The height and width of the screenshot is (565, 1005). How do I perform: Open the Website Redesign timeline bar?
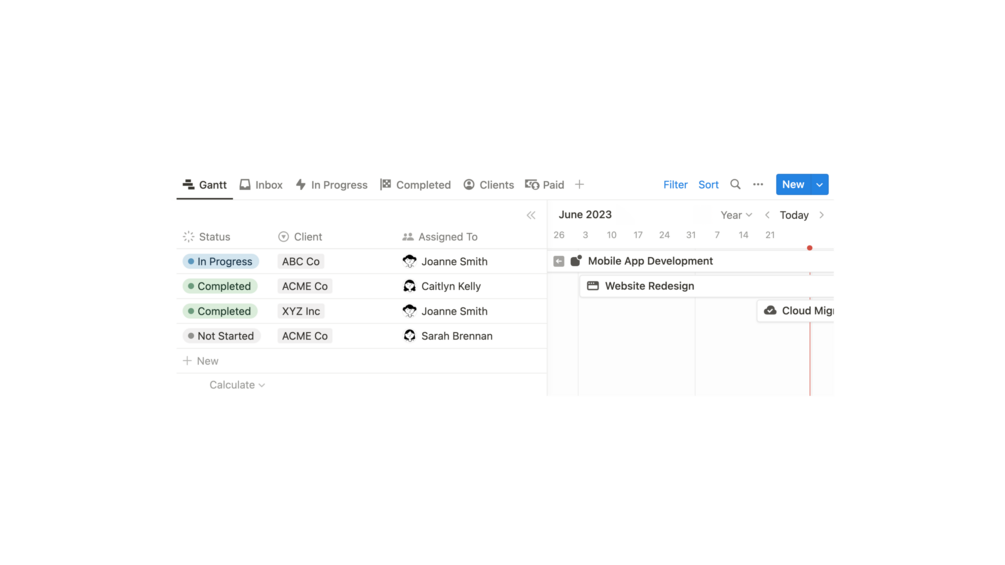click(x=706, y=286)
